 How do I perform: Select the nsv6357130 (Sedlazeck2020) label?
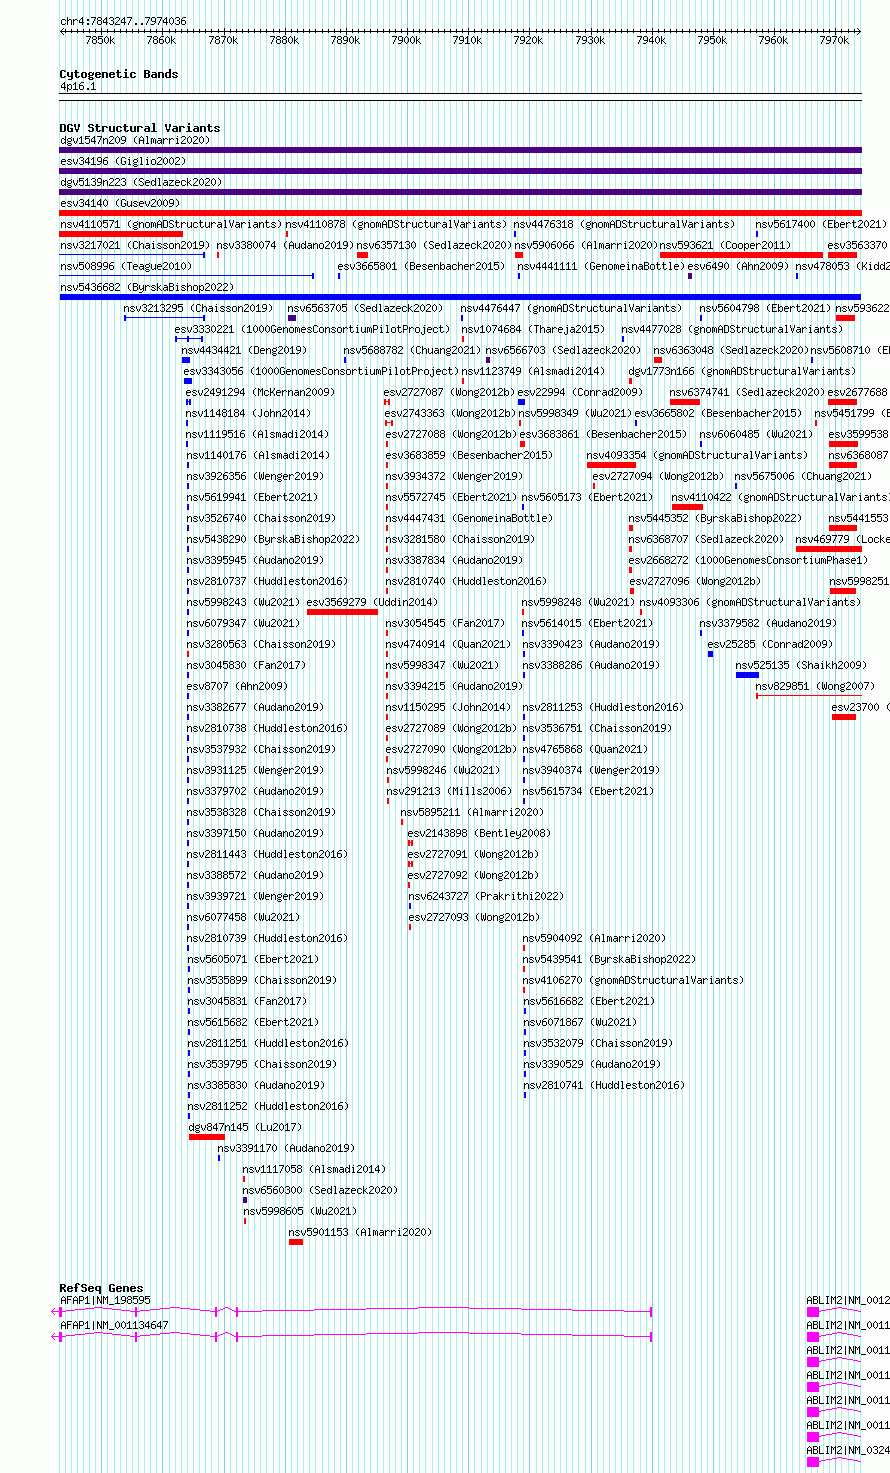pos(434,245)
